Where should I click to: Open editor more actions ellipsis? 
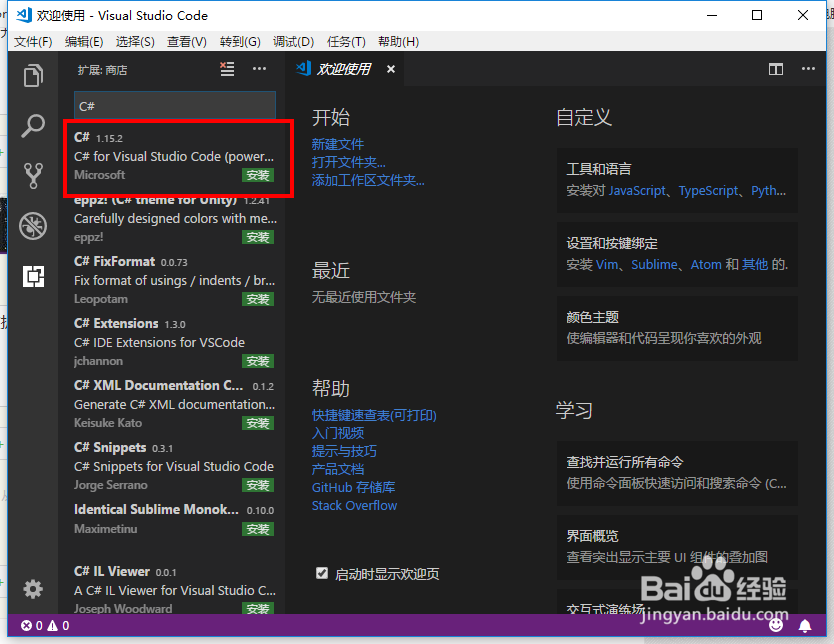pyautogui.click(x=808, y=69)
